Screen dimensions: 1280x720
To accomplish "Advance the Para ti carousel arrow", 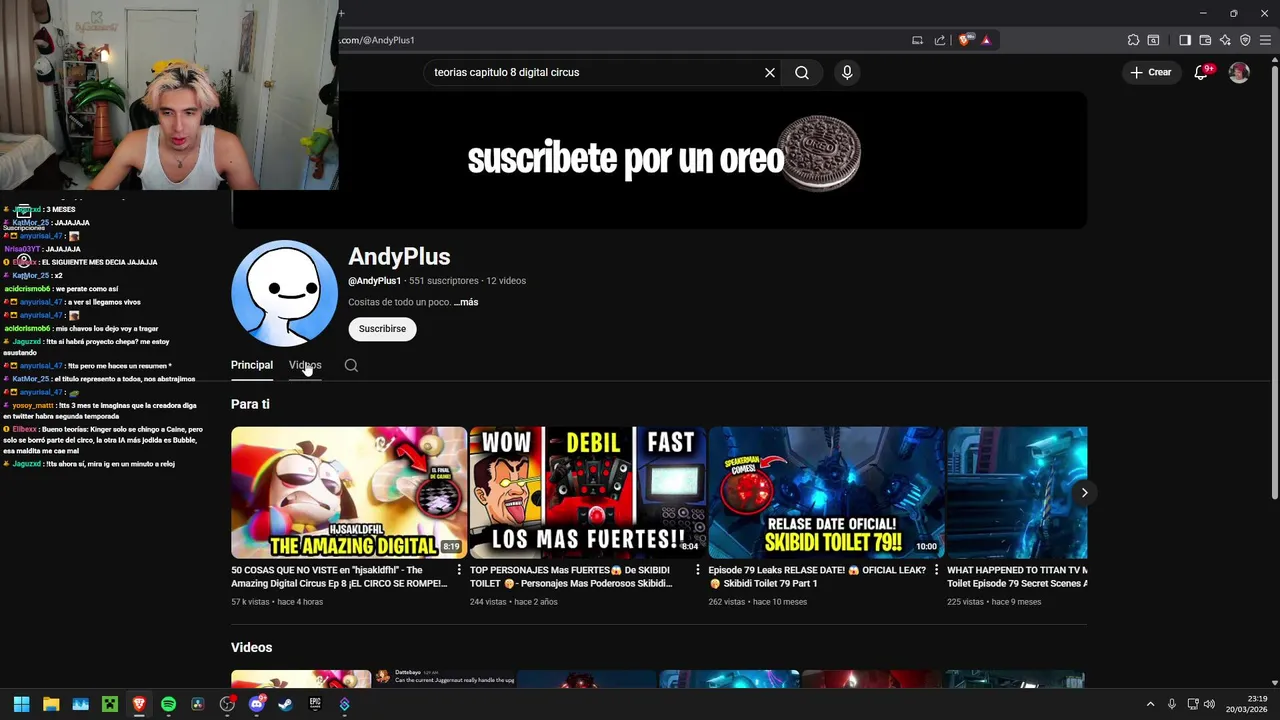I will point(1084,493).
